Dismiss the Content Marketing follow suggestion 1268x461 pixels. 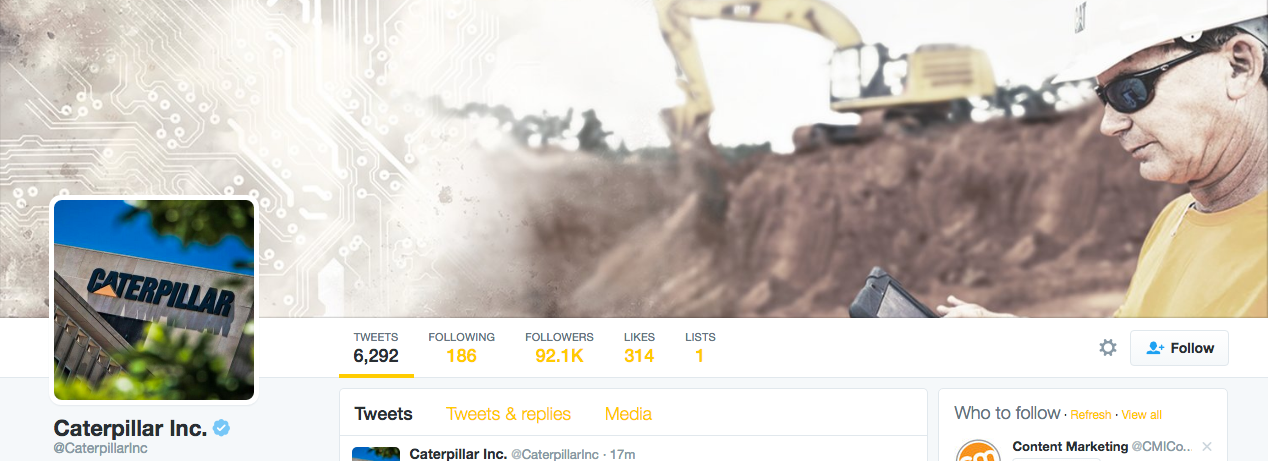coord(1207,446)
